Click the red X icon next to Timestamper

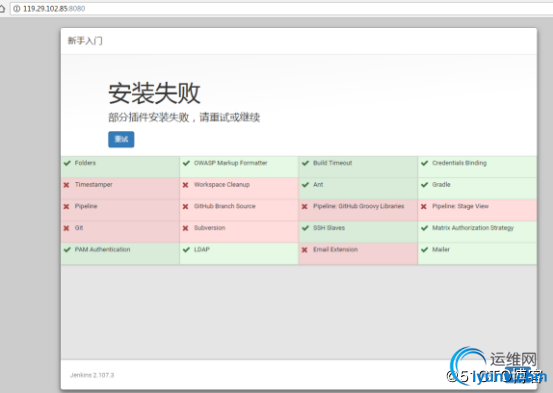pos(66,185)
